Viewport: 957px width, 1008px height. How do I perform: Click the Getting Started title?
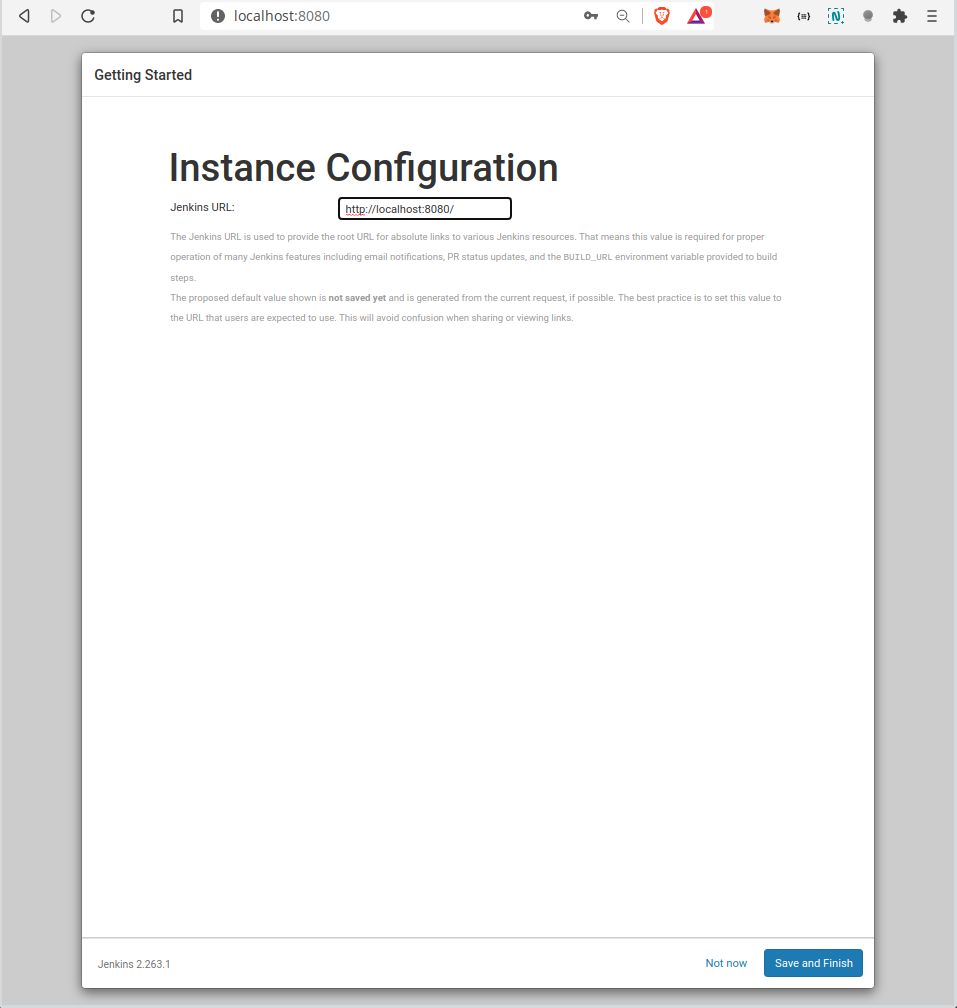click(143, 75)
